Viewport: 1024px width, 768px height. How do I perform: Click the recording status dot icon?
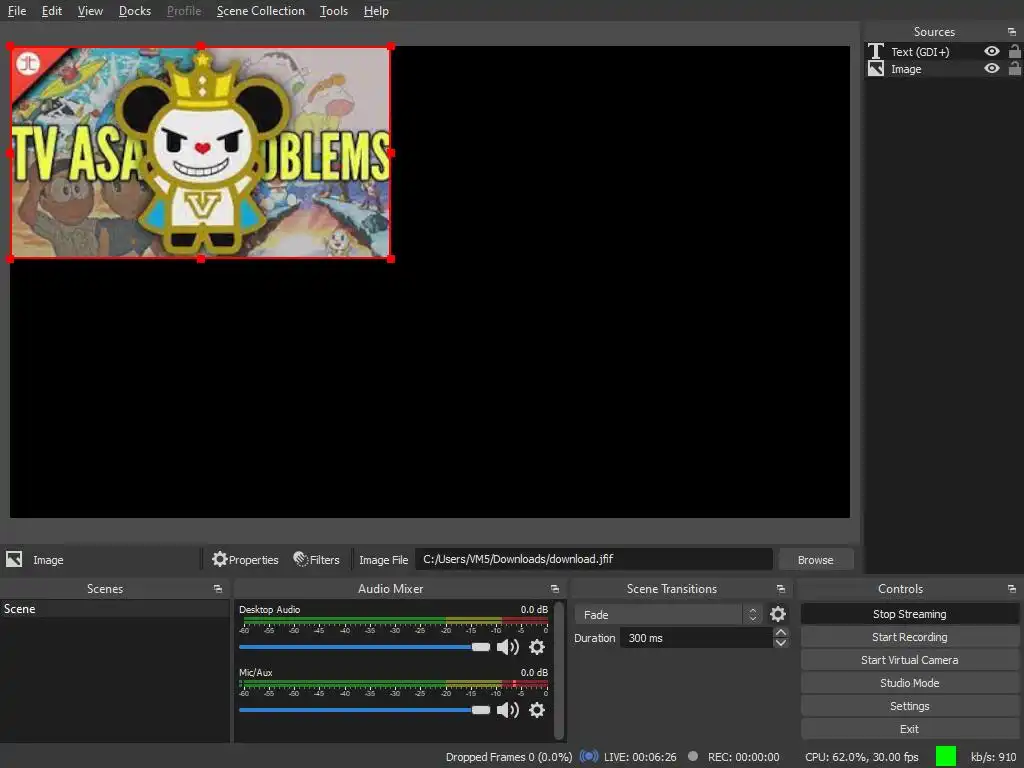click(x=693, y=756)
